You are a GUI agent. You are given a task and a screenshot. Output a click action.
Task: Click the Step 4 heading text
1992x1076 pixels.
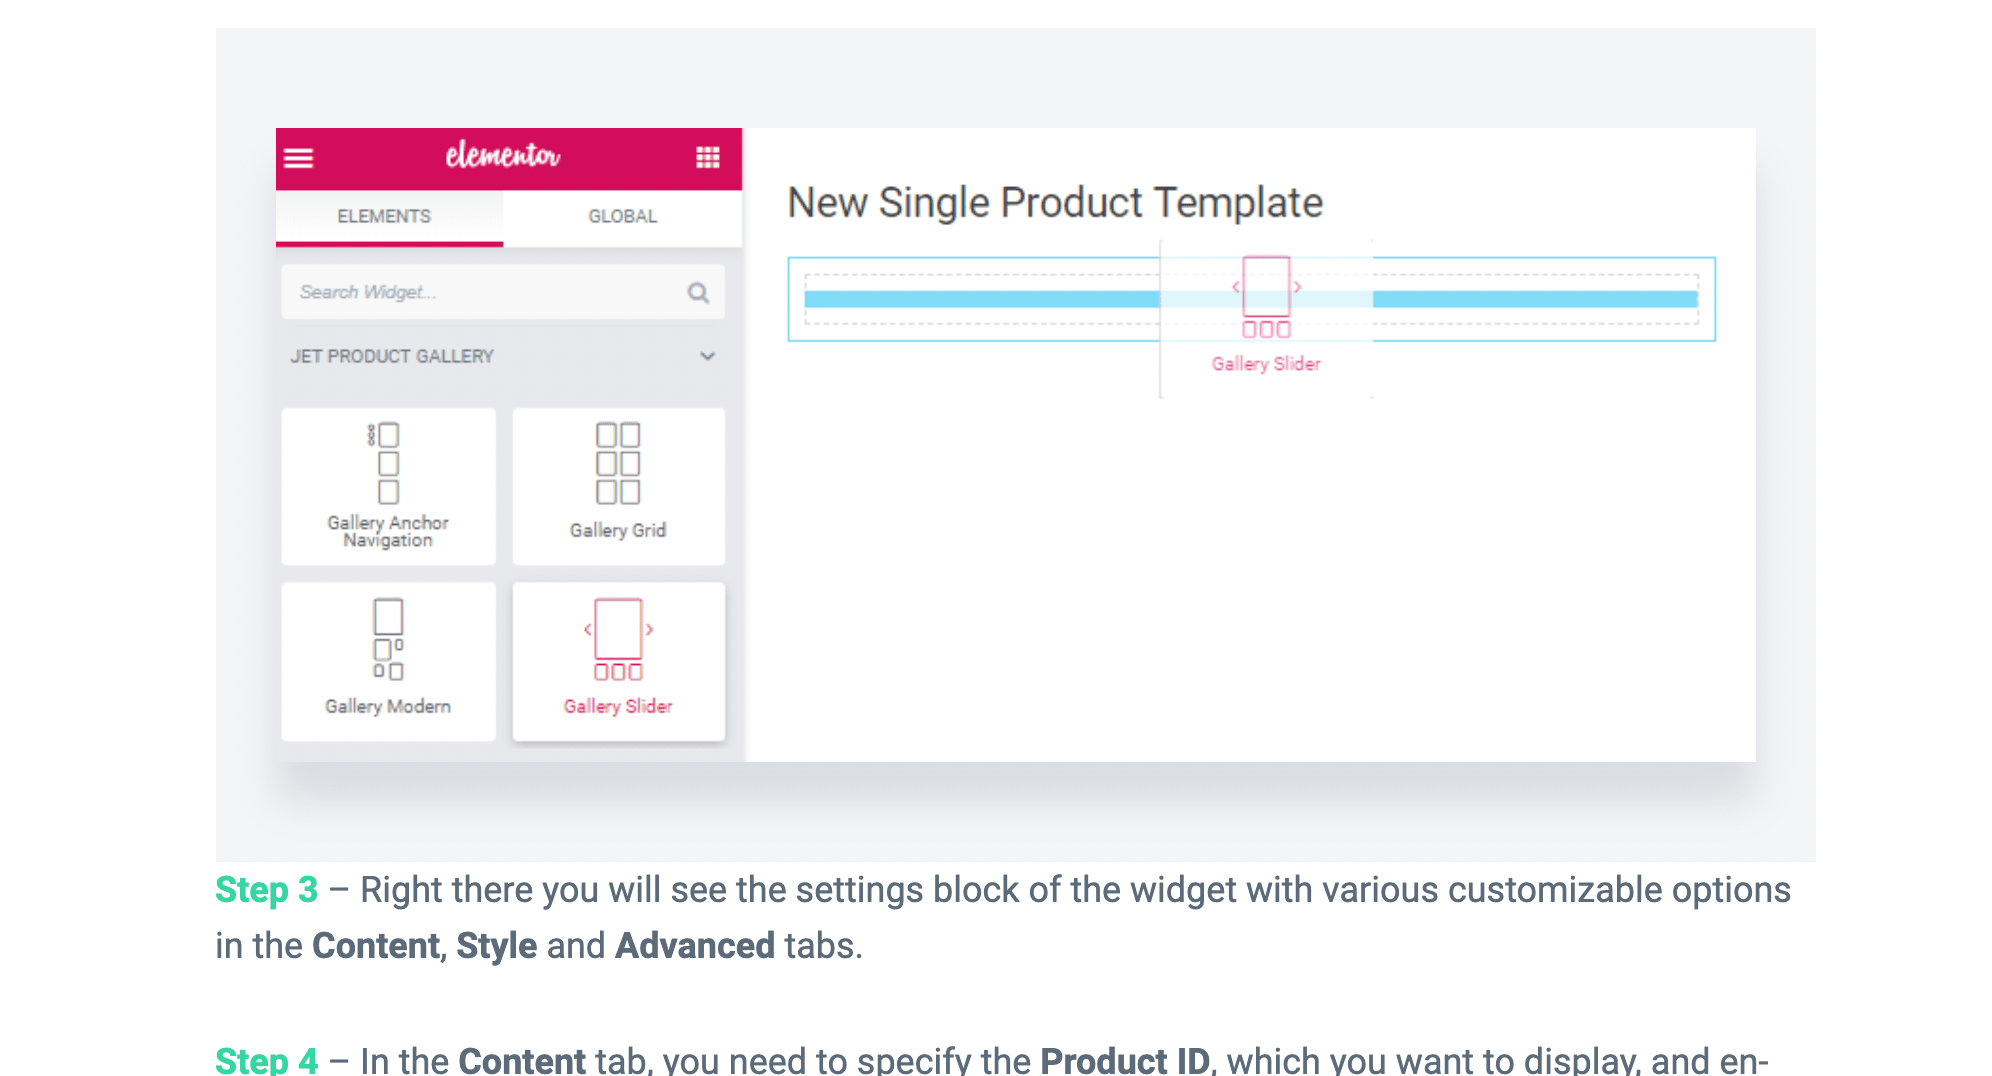click(267, 1059)
